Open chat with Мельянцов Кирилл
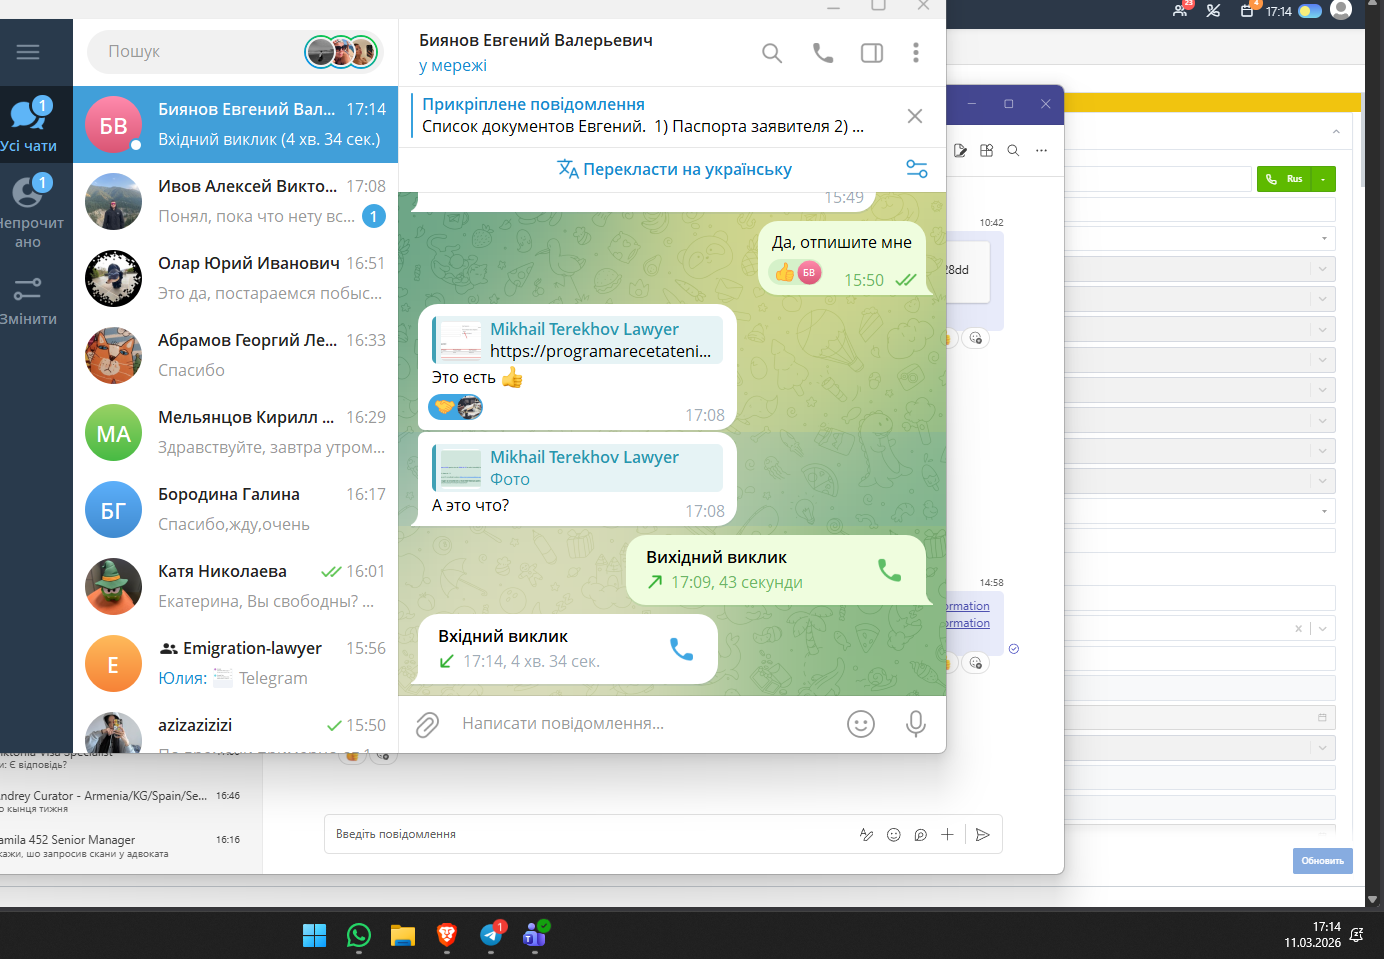This screenshot has width=1384, height=959. coord(236,432)
